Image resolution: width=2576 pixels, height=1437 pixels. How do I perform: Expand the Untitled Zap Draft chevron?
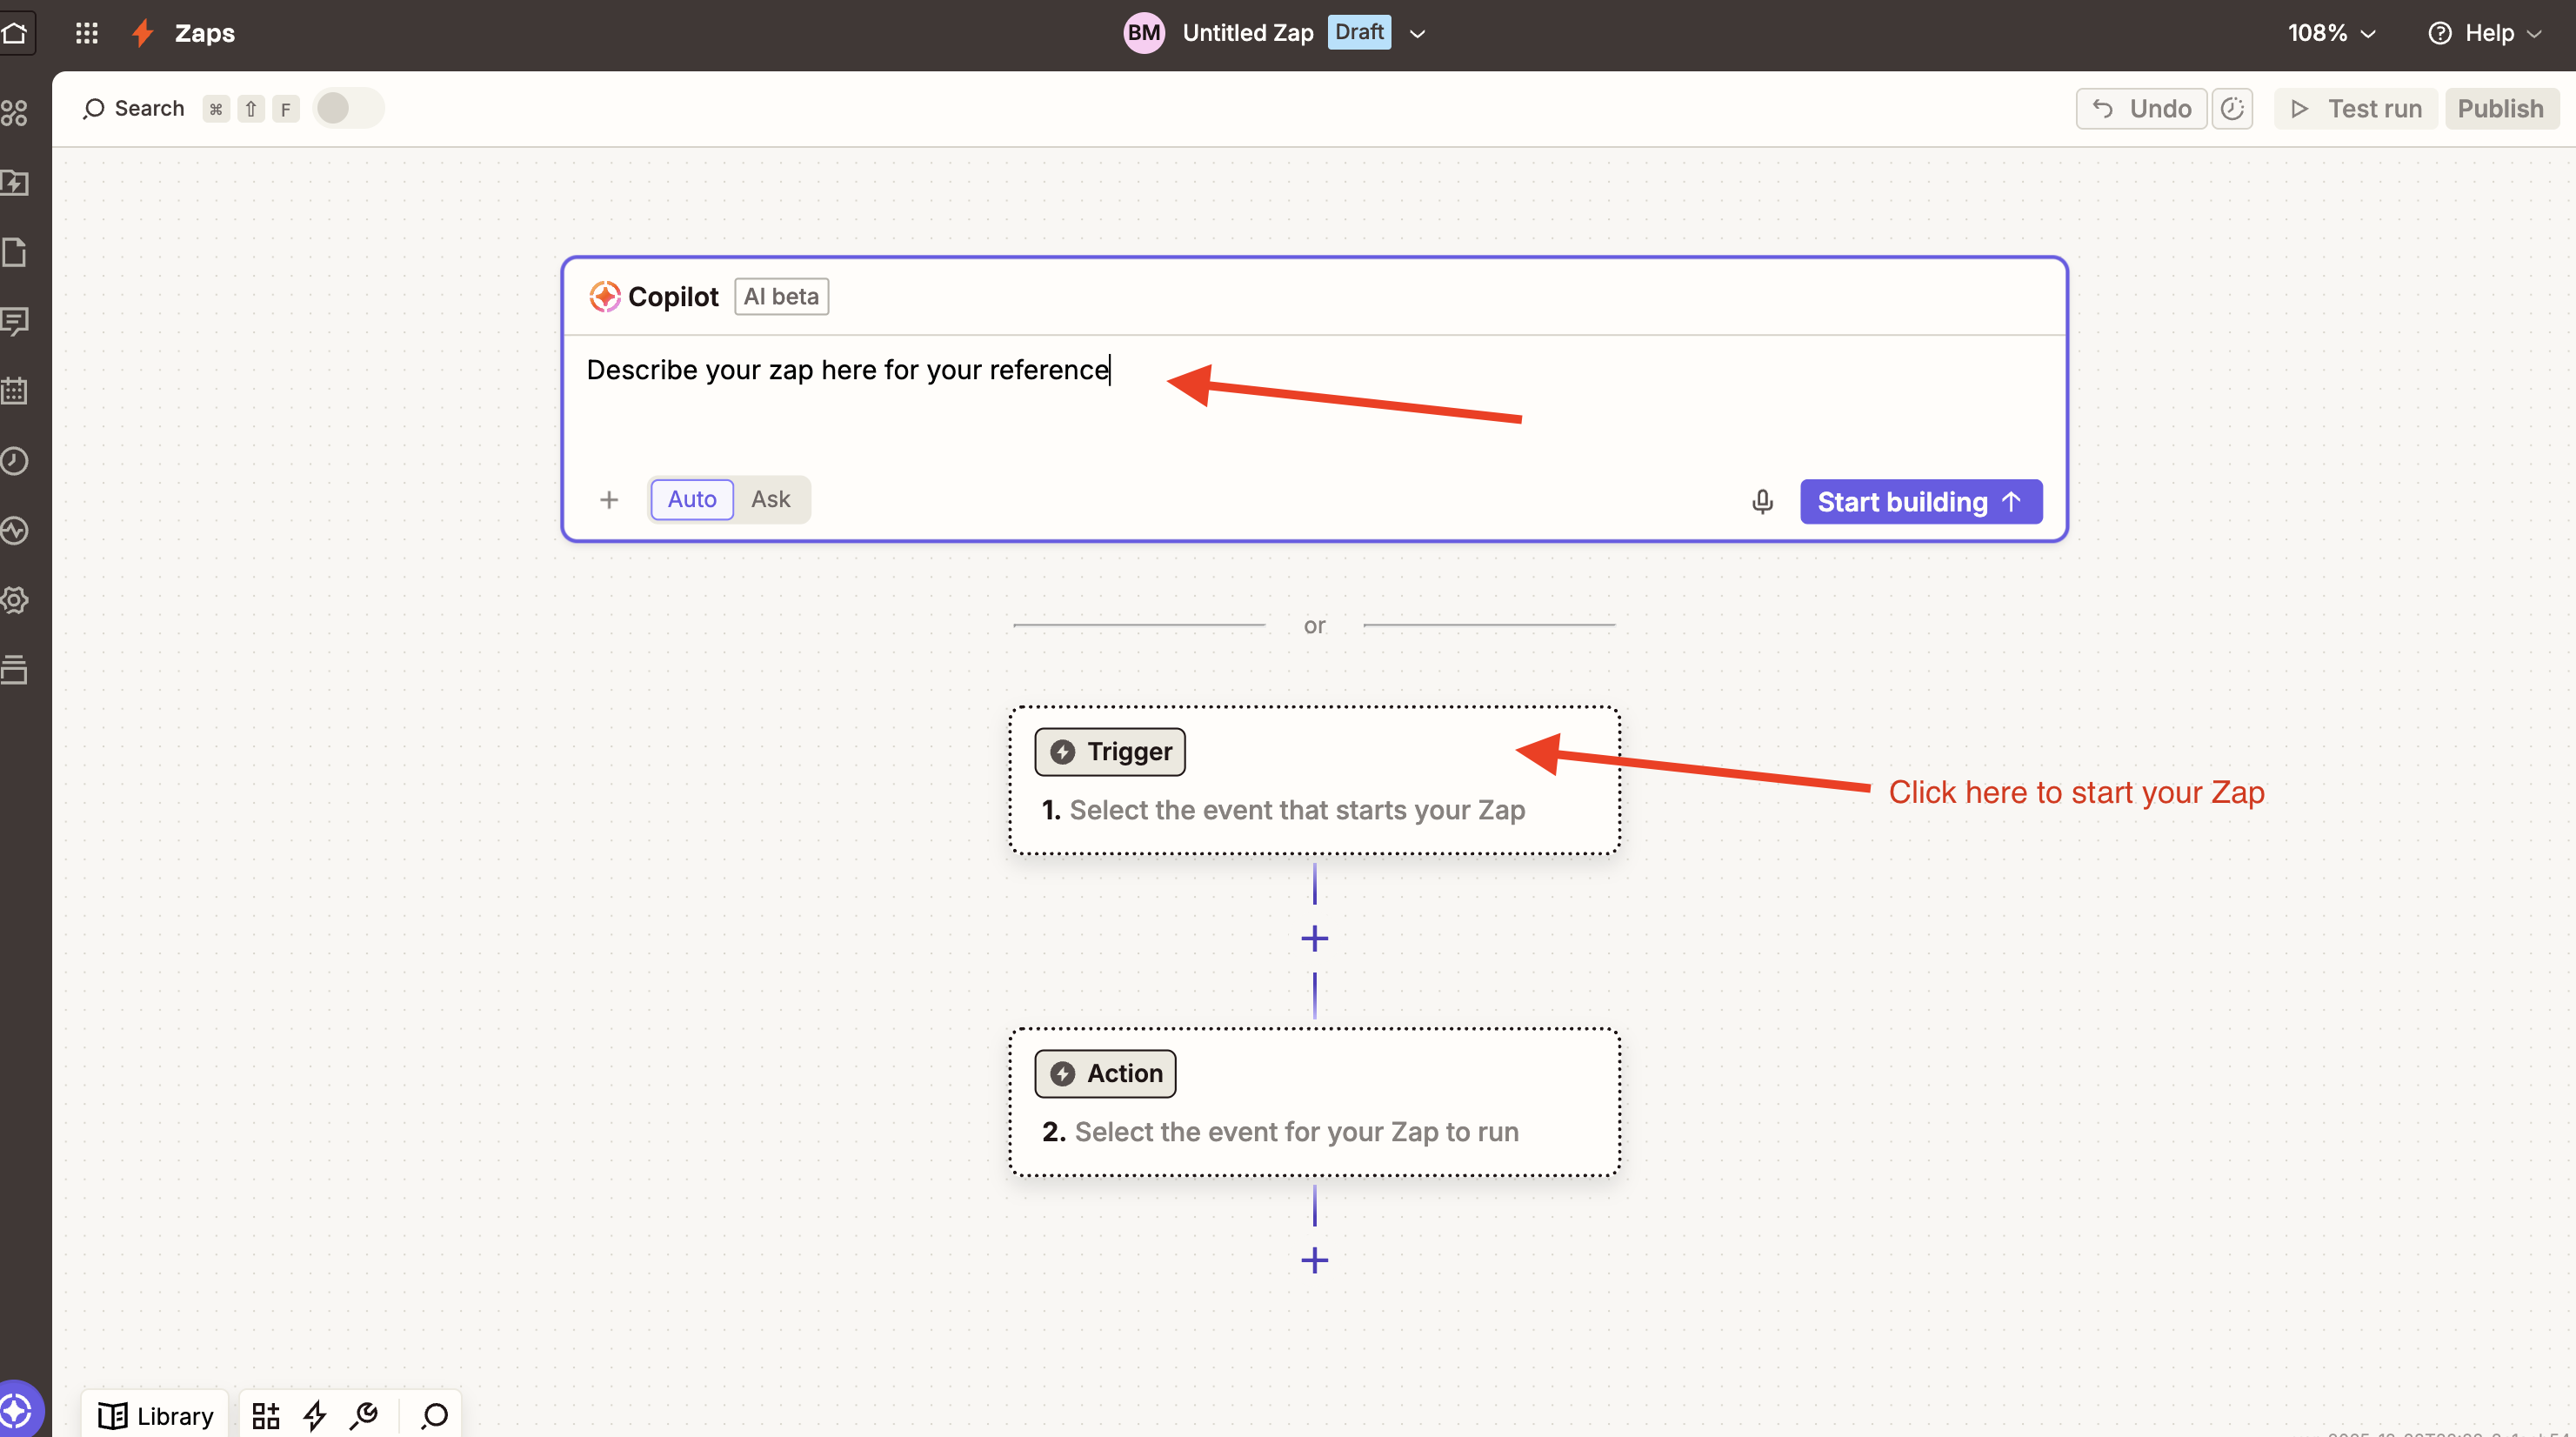click(1417, 33)
